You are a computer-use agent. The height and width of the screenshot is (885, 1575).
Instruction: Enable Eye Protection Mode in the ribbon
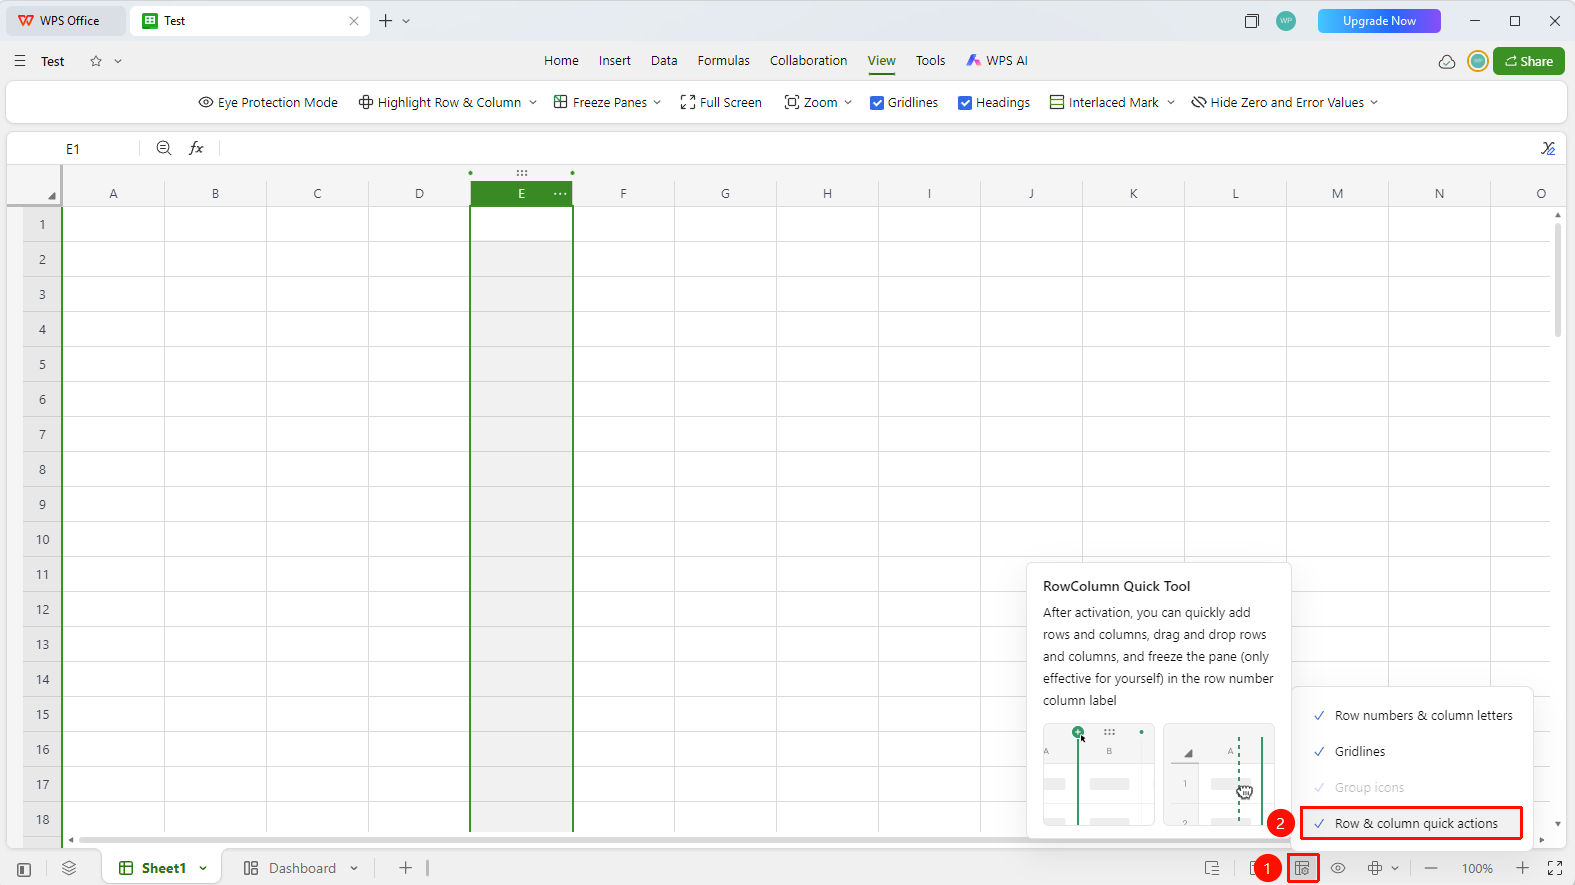[268, 103]
